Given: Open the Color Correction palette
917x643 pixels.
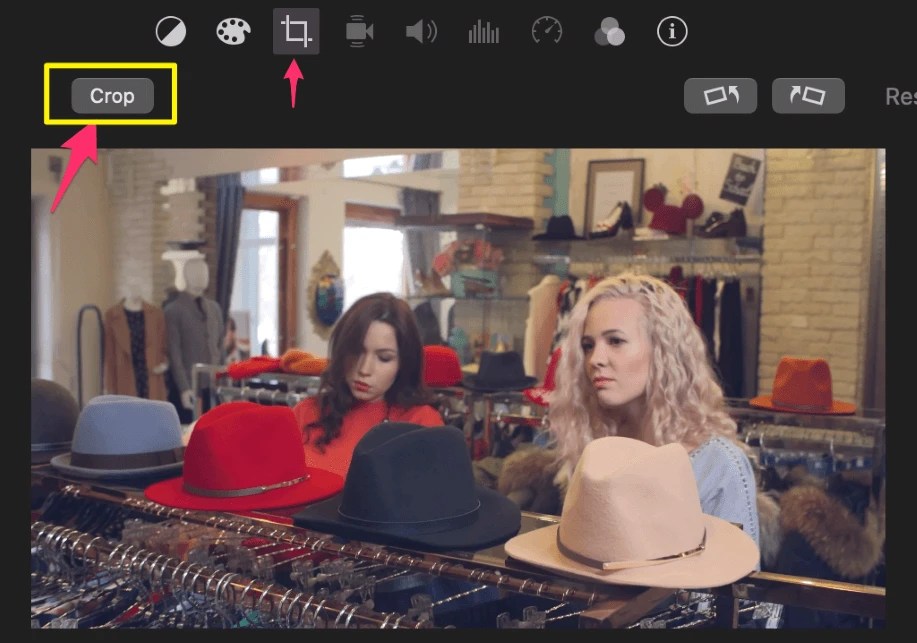Looking at the screenshot, I should coord(232,31).
